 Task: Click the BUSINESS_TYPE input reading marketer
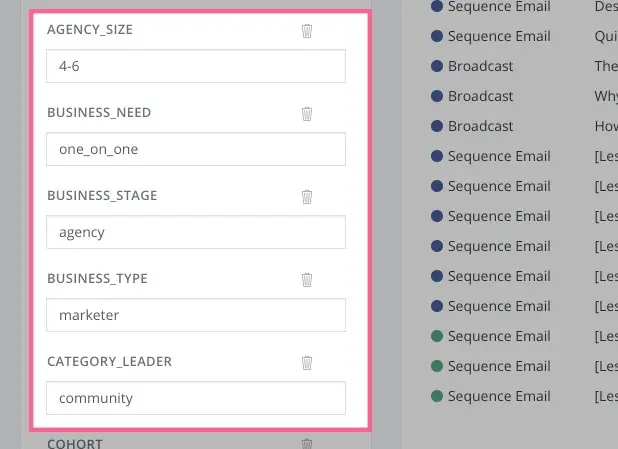coord(196,315)
